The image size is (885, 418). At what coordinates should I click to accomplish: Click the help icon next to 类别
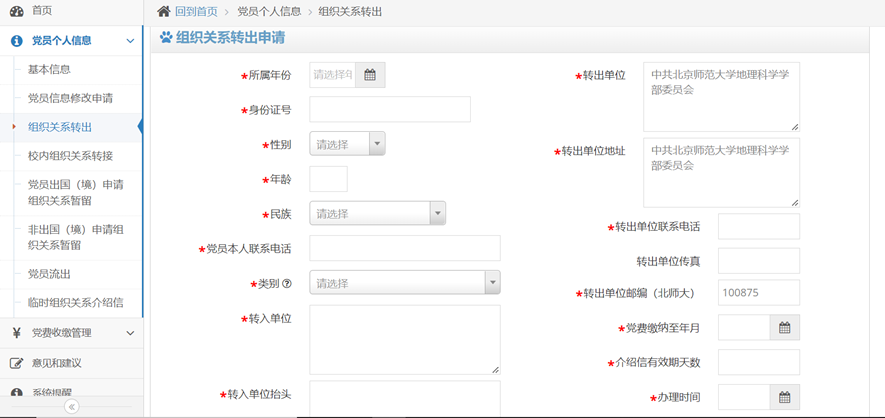[287, 284]
